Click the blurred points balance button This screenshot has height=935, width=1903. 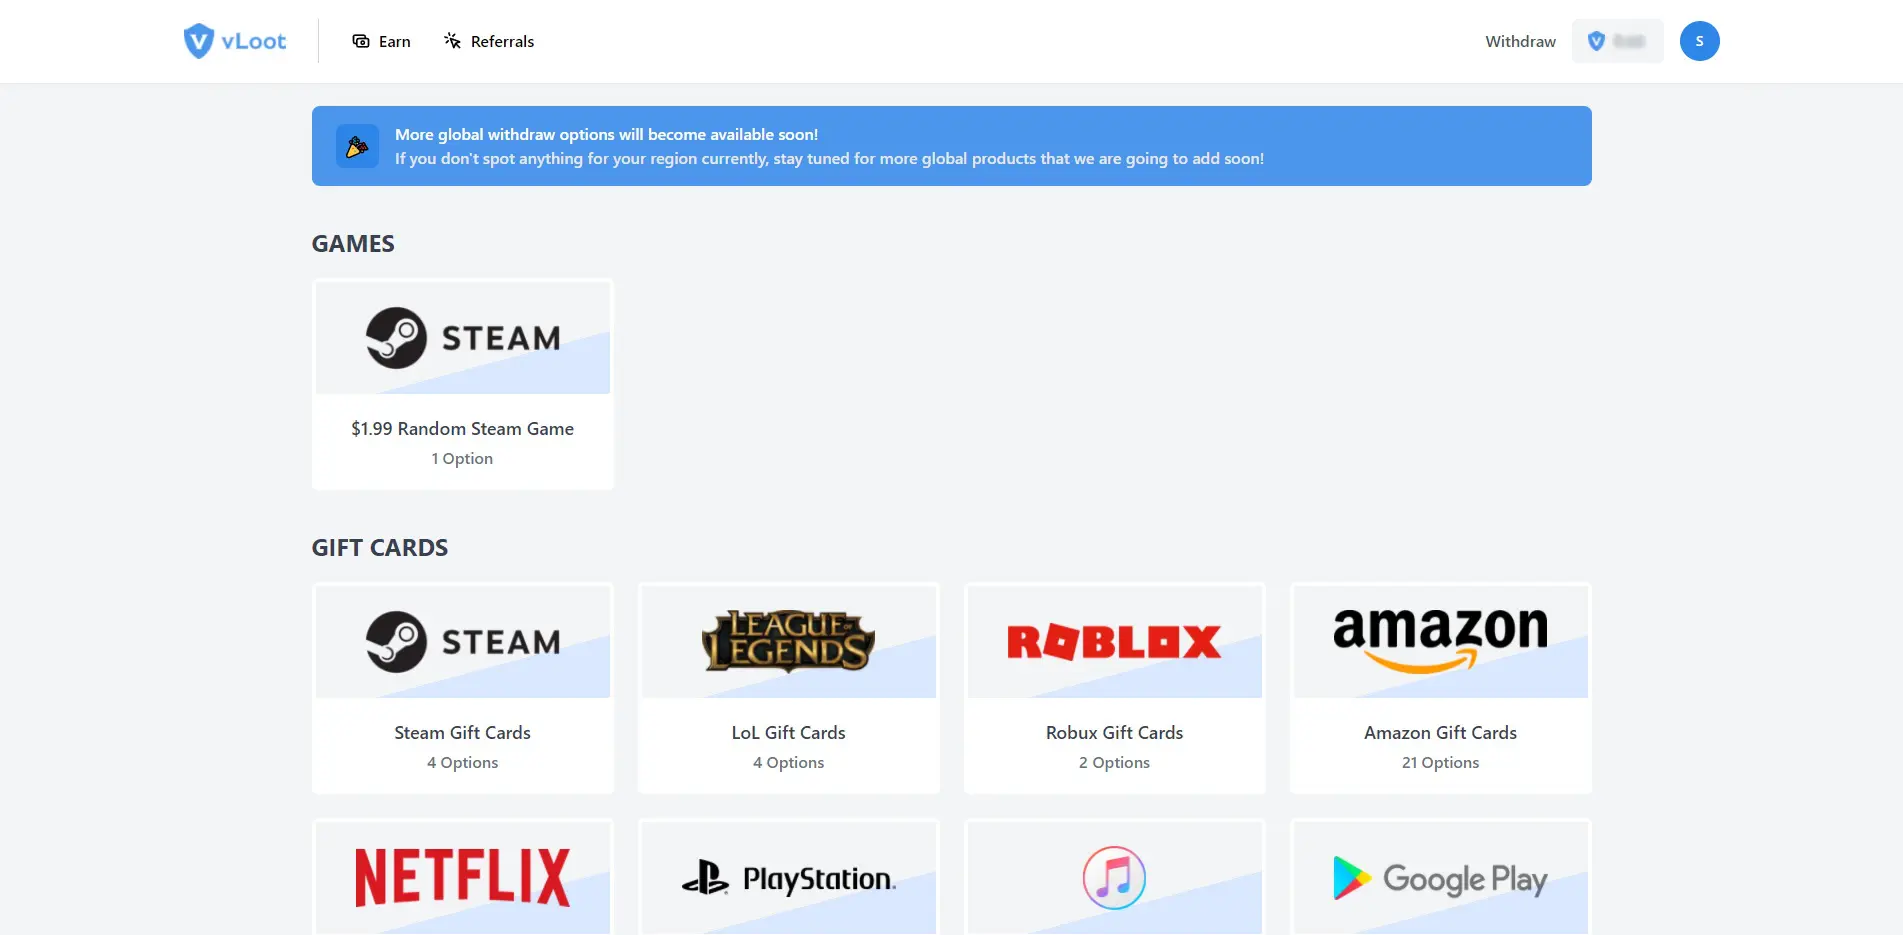1617,41
